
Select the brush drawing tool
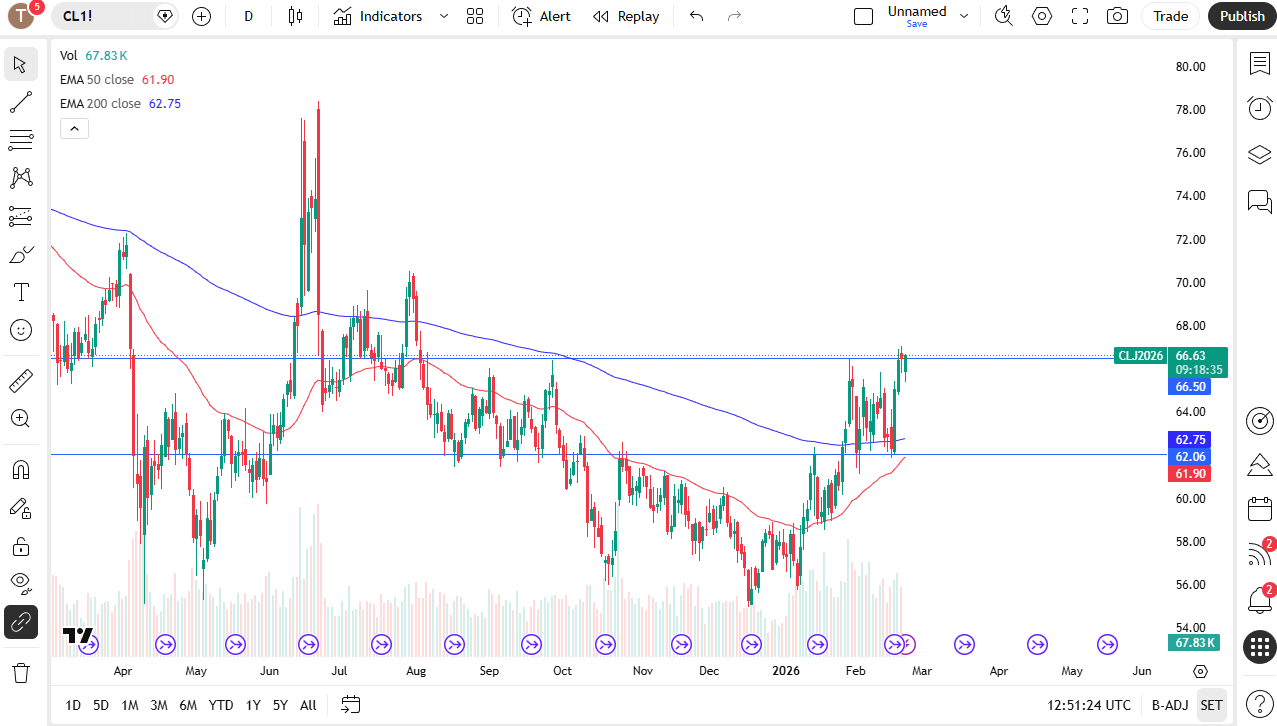point(20,254)
